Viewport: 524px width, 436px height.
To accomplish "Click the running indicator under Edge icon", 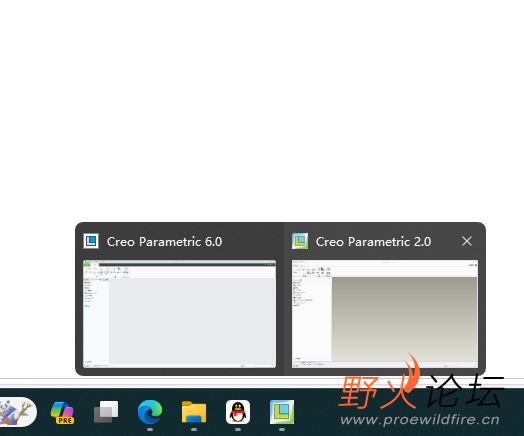I will point(150,429).
